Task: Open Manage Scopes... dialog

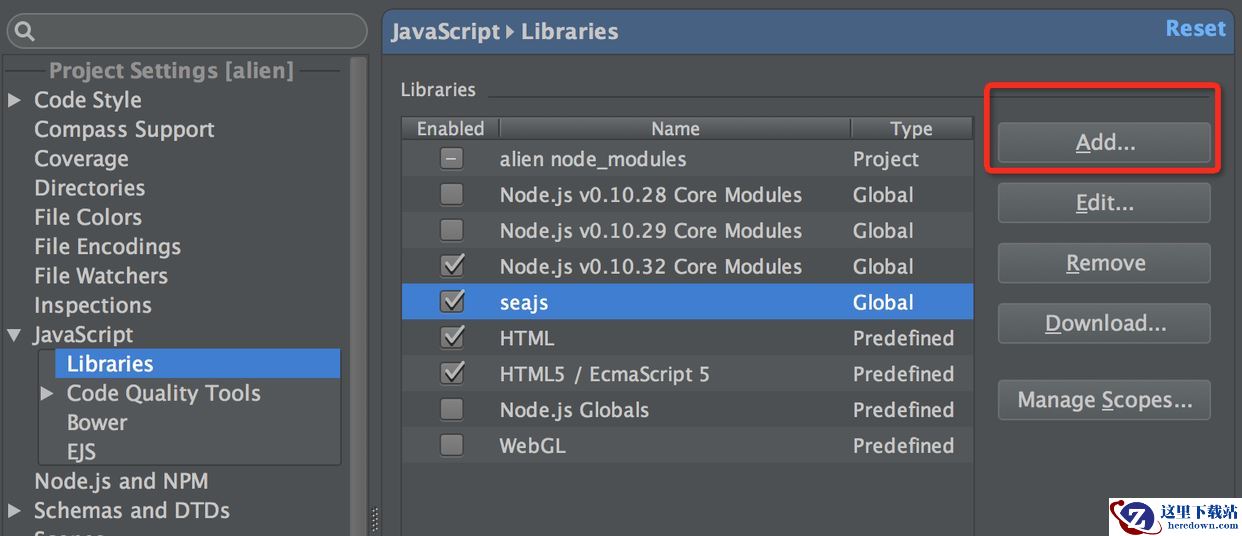Action: pyautogui.click(x=1104, y=400)
